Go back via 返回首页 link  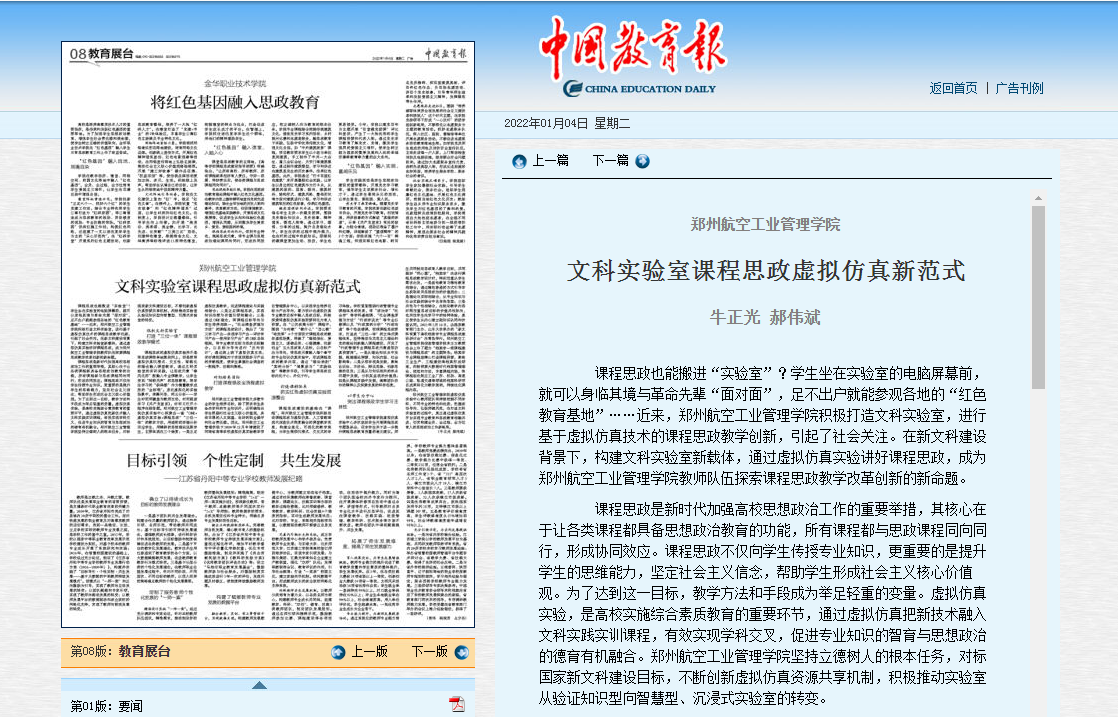[953, 88]
